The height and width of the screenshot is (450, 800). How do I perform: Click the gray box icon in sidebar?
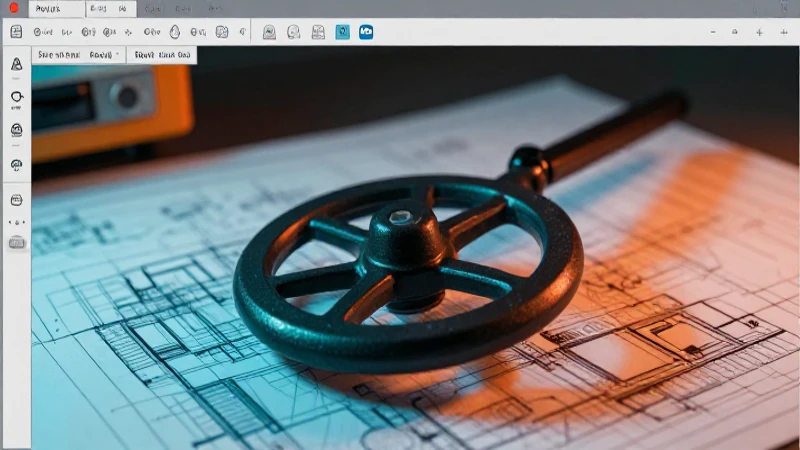(x=16, y=242)
